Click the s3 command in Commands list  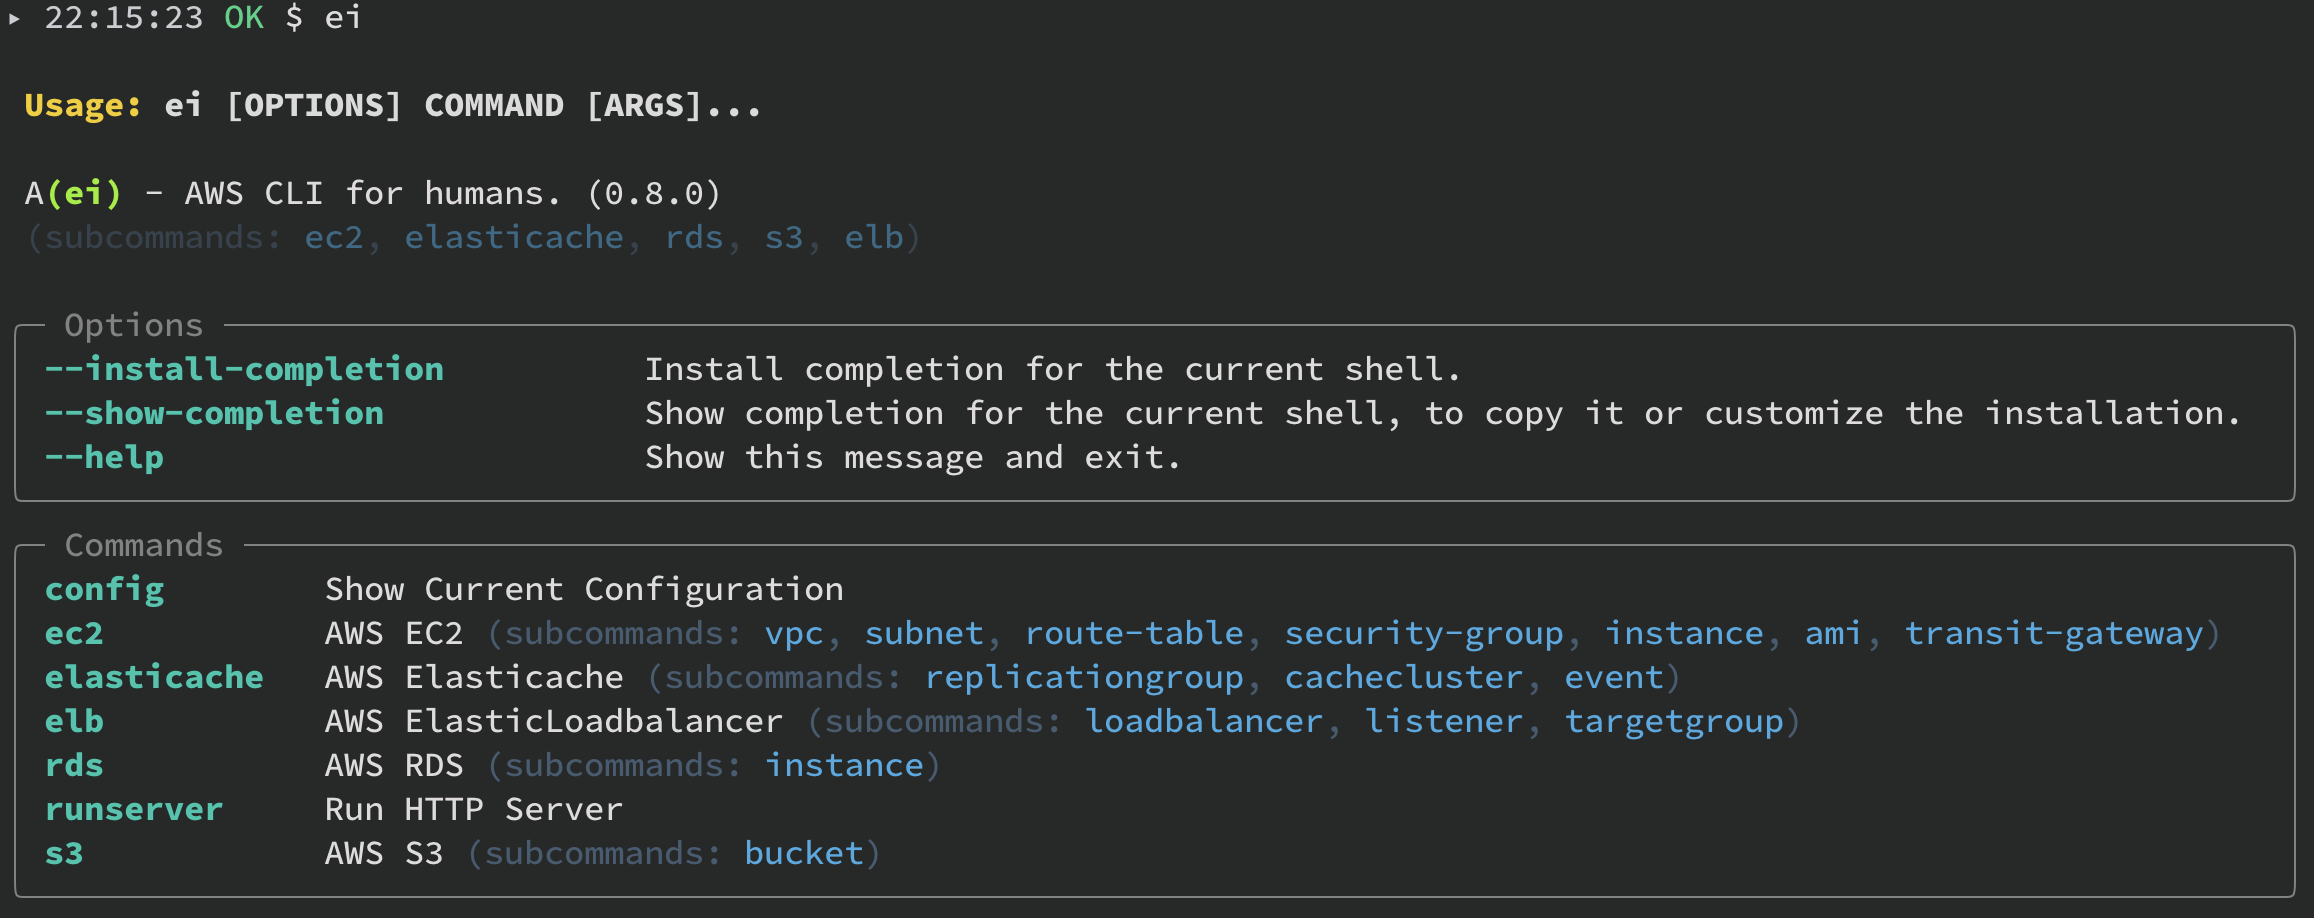coord(64,853)
